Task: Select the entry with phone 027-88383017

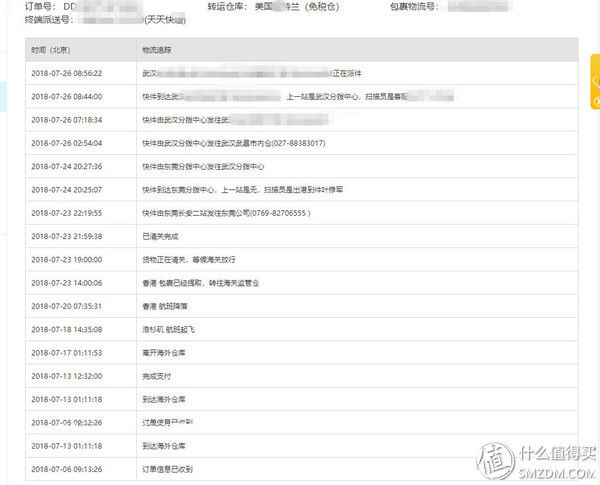Action: 234,143
